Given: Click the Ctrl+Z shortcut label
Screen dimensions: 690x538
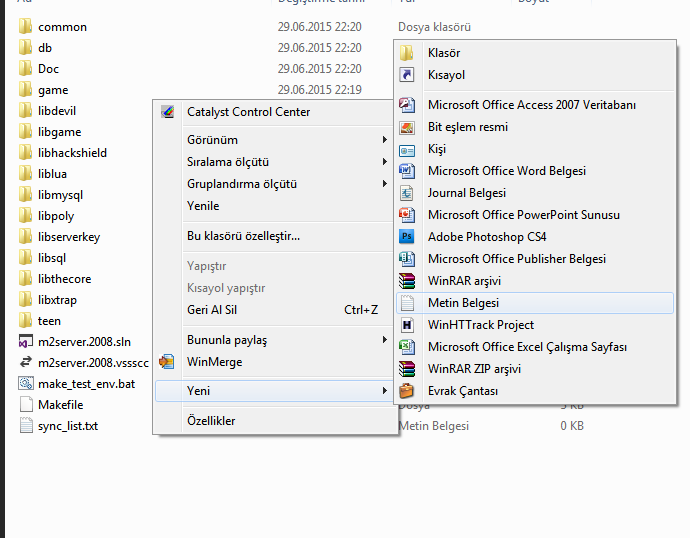Looking at the screenshot, I should click(x=361, y=310).
